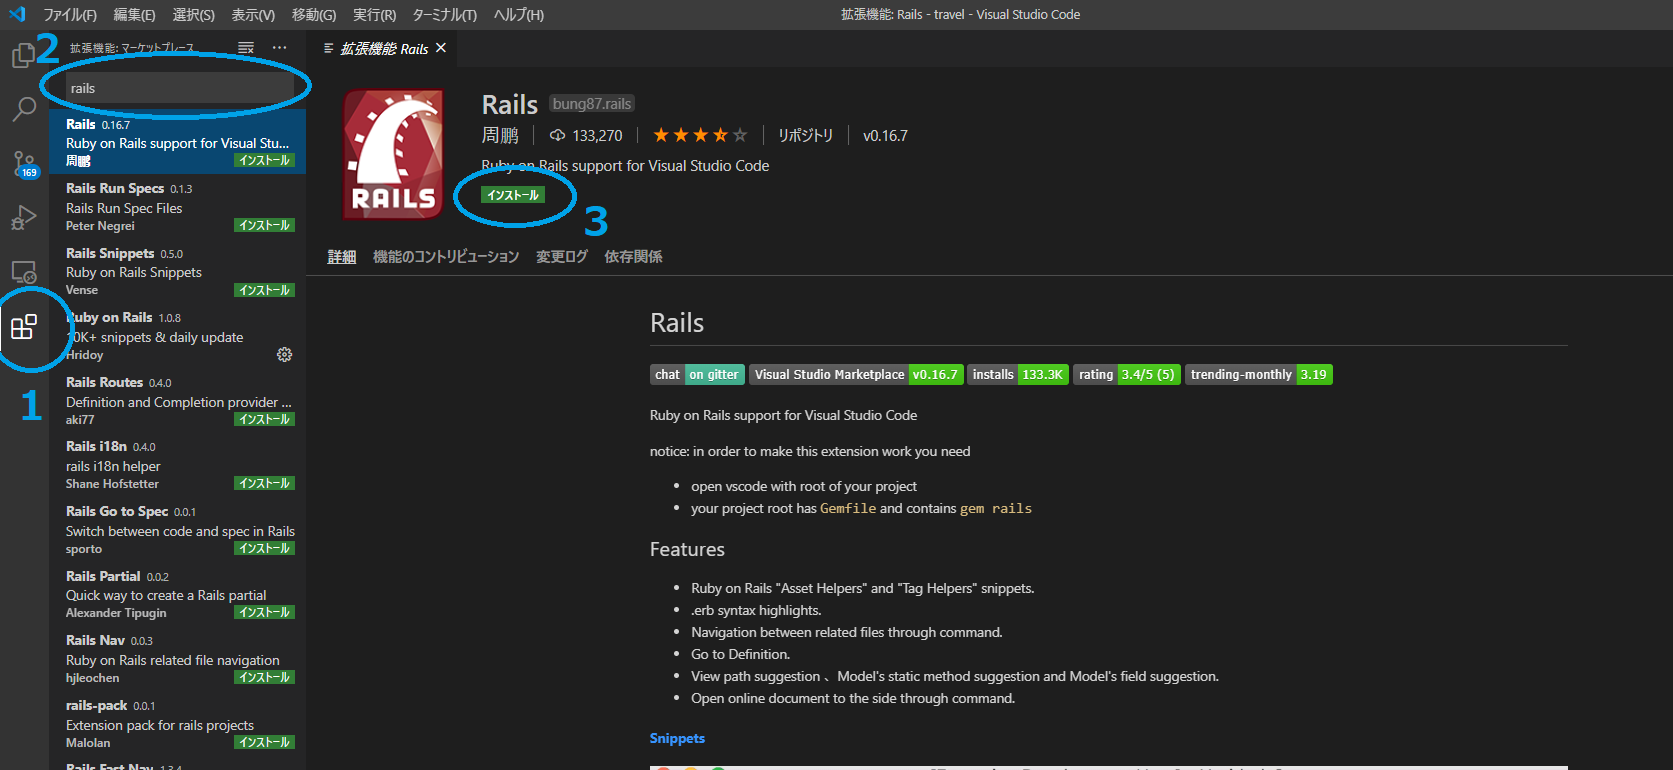Open the Explorer view in the activity bar
The width and height of the screenshot is (1673, 770).
[23, 55]
